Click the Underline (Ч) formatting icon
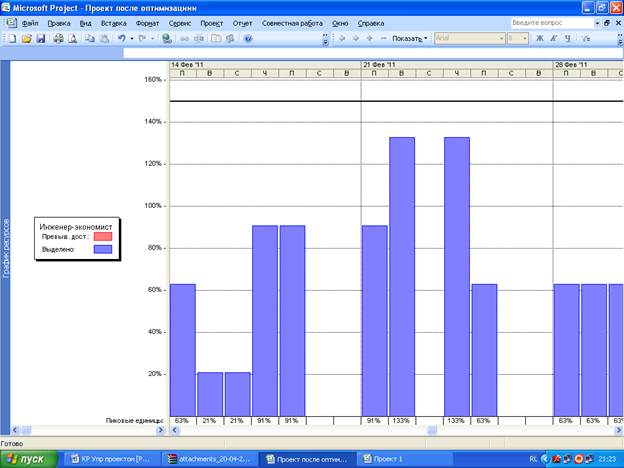This screenshot has width=624, height=468. tap(568, 38)
